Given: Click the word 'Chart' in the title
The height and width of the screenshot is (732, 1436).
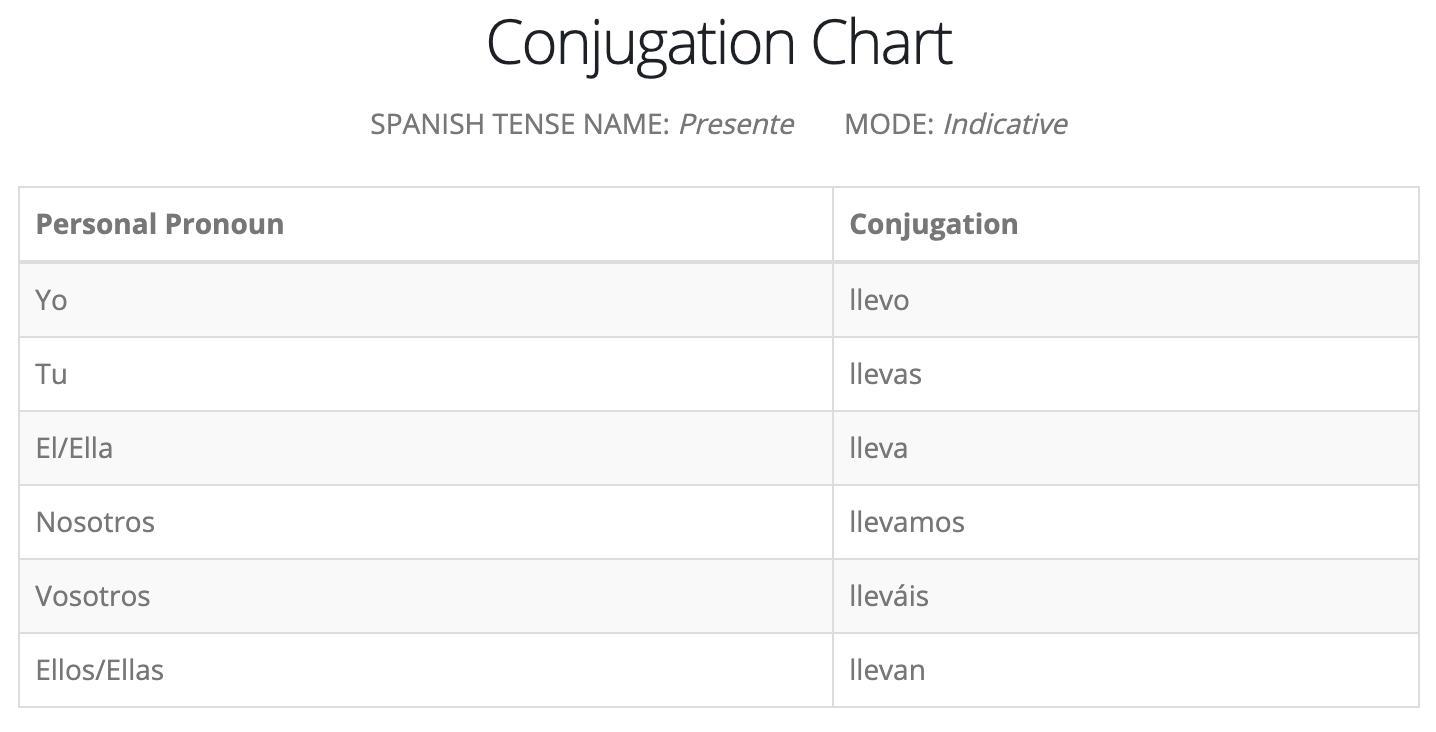Looking at the screenshot, I should tap(881, 43).
